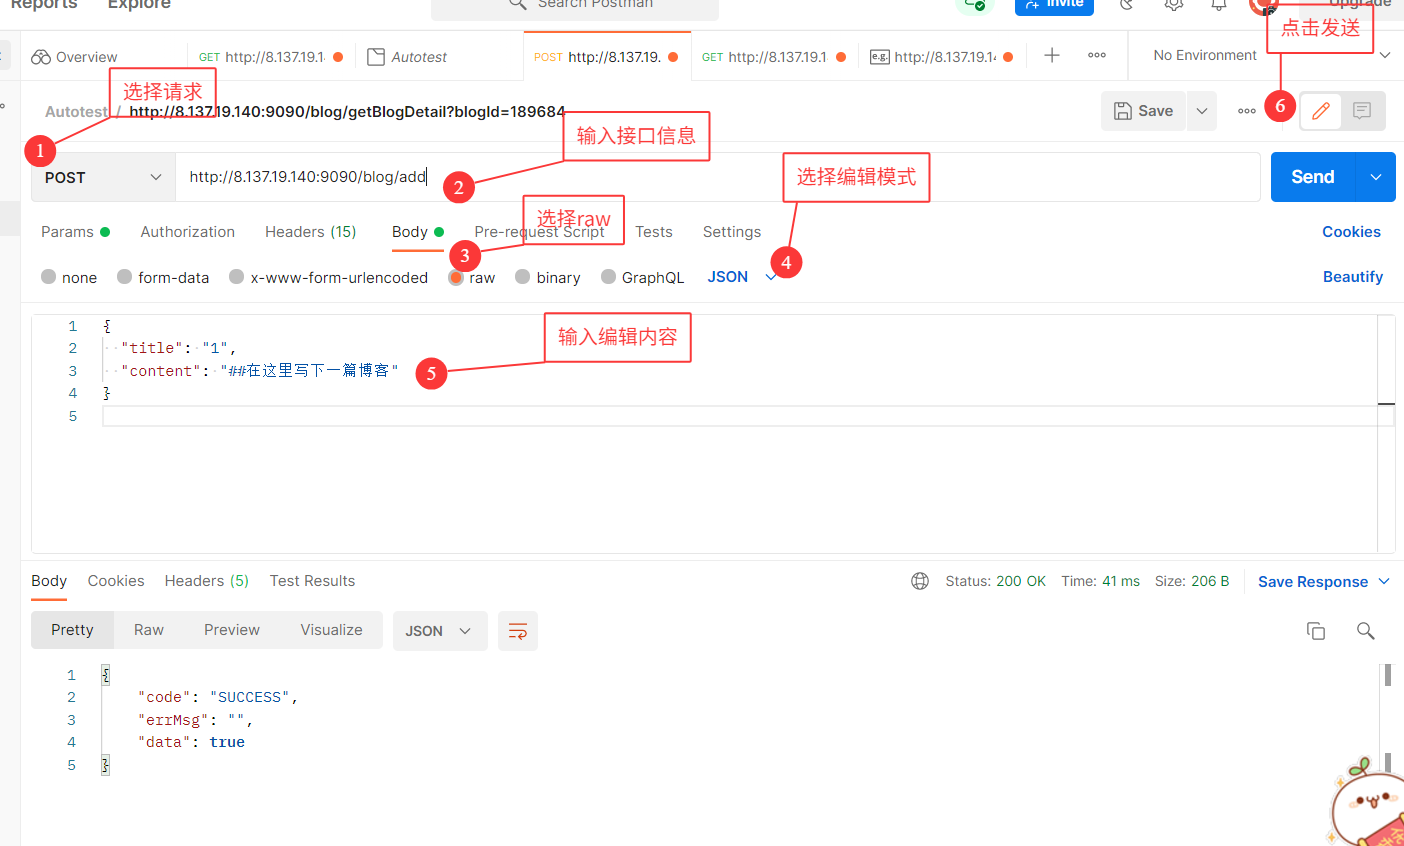Copy the response using the copy icon
Image resolution: width=1404 pixels, height=846 pixels.
coord(1316,631)
